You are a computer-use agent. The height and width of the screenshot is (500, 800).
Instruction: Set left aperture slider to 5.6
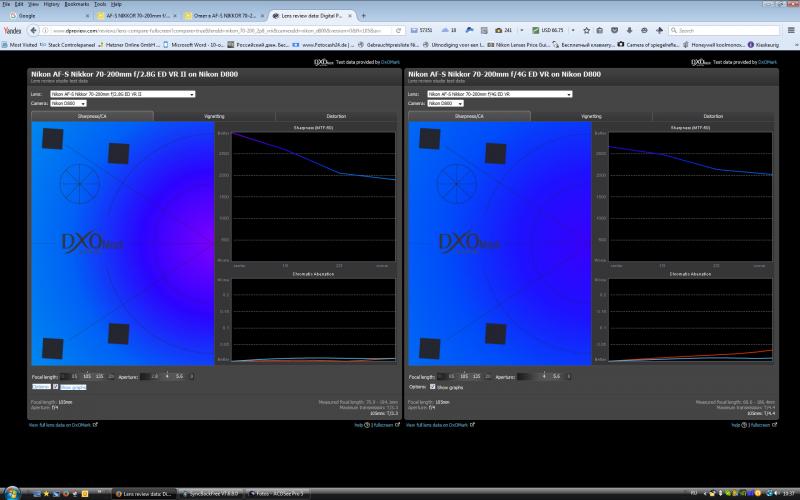179,376
